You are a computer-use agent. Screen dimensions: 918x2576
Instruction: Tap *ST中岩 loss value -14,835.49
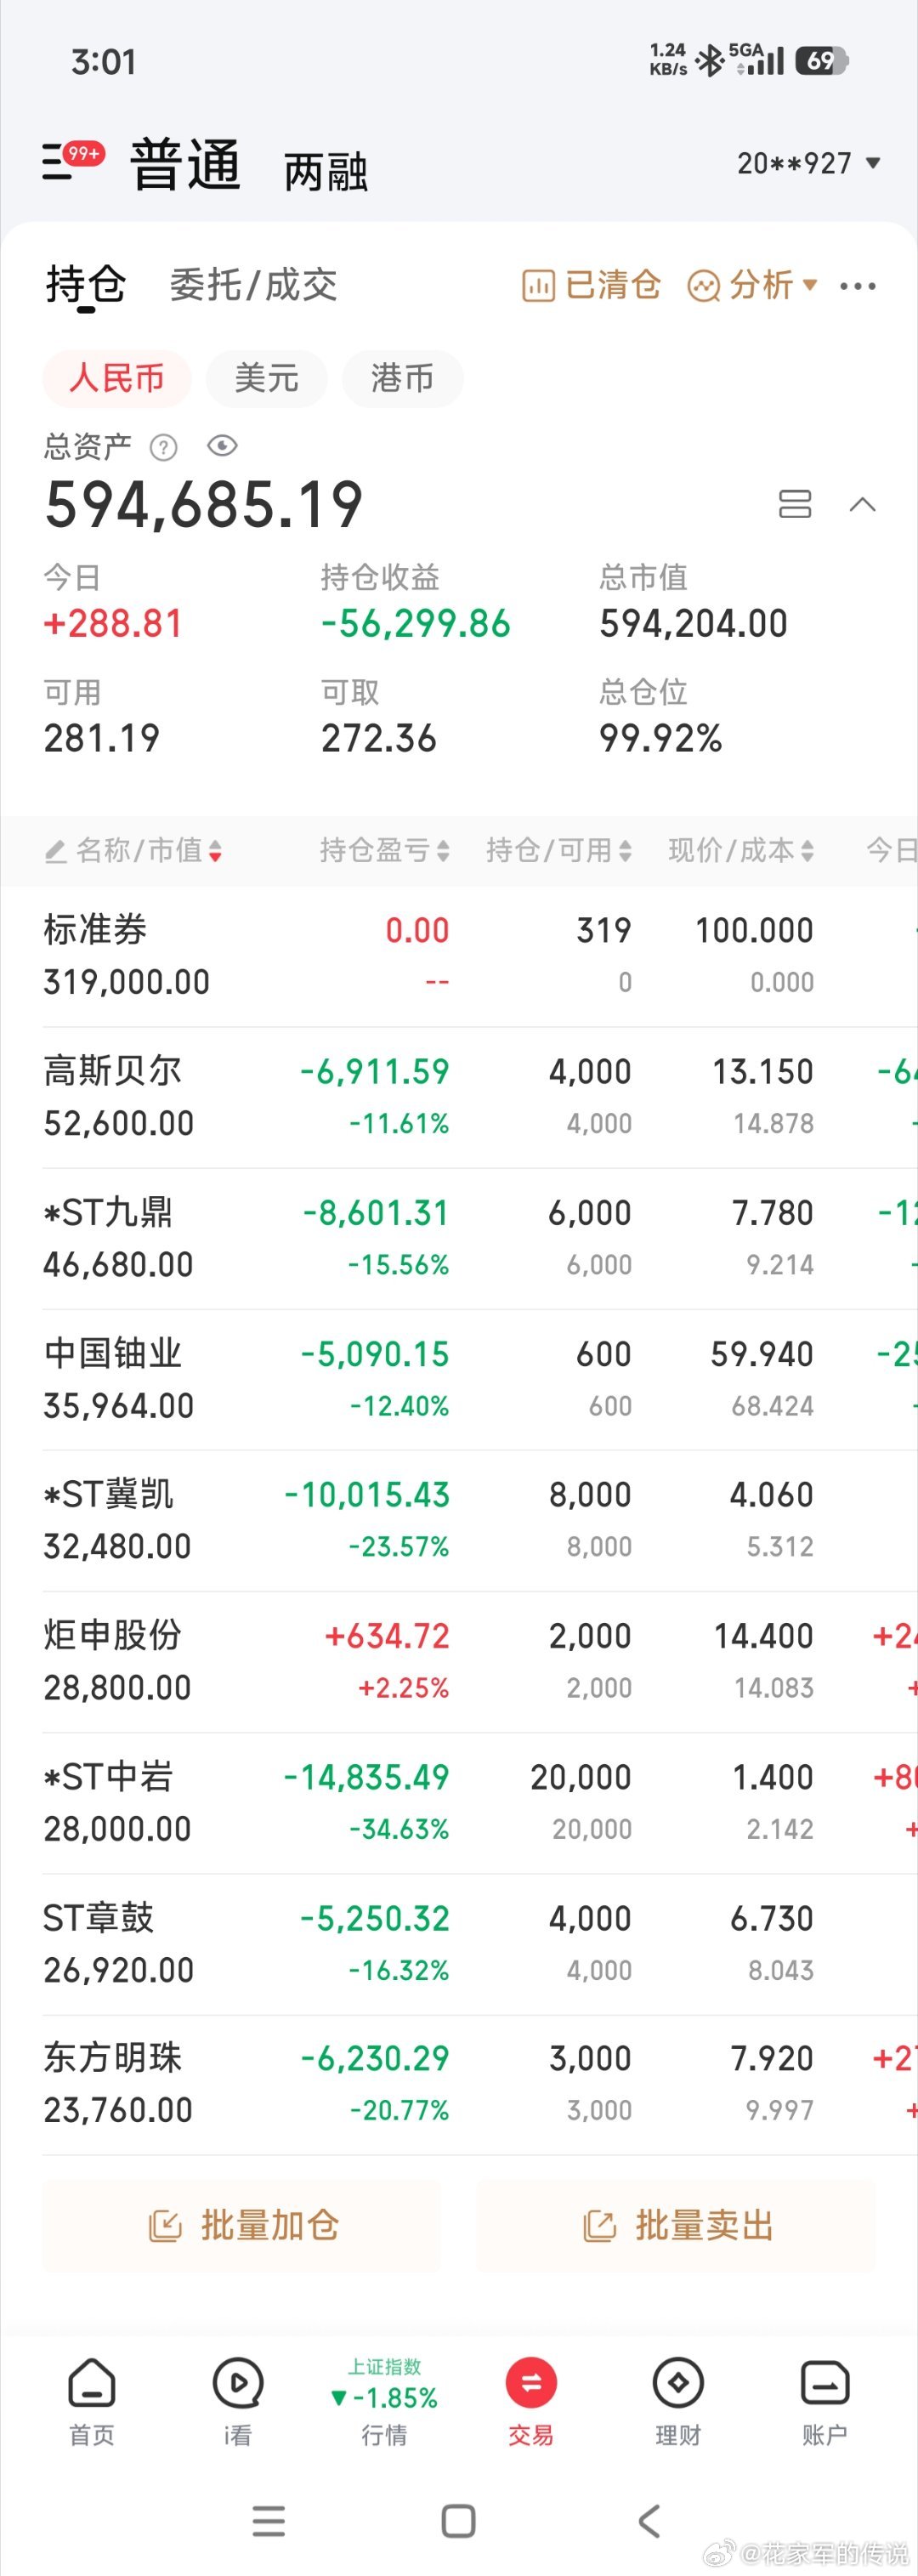coord(367,1777)
